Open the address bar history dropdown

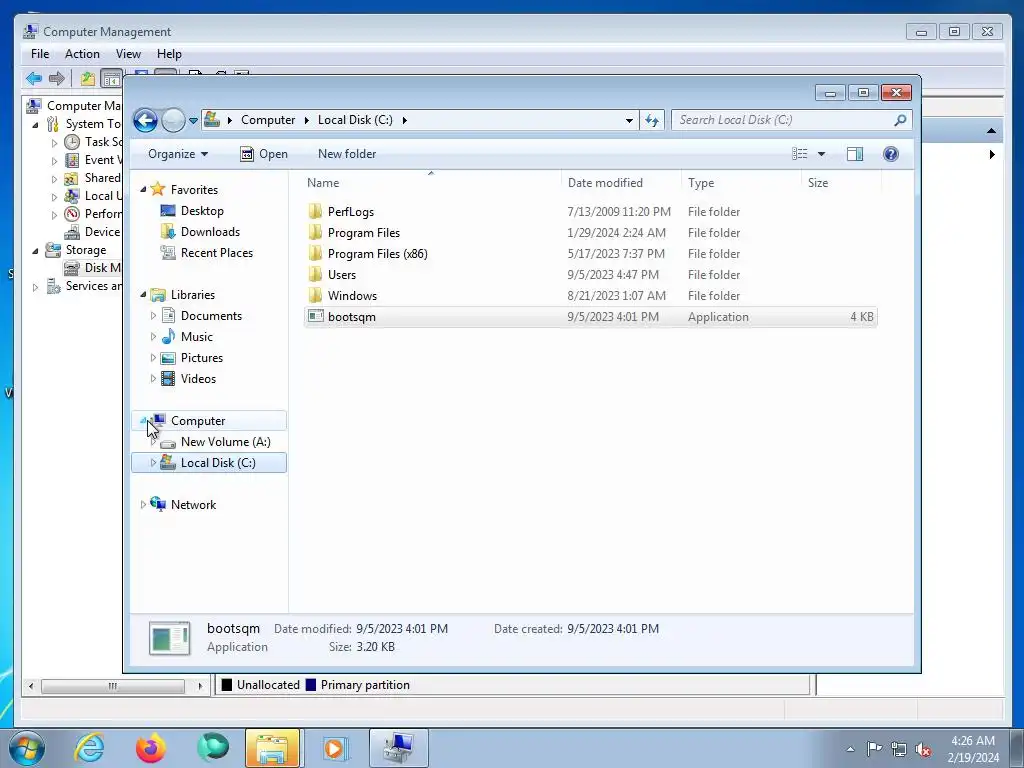(x=629, y=120)
